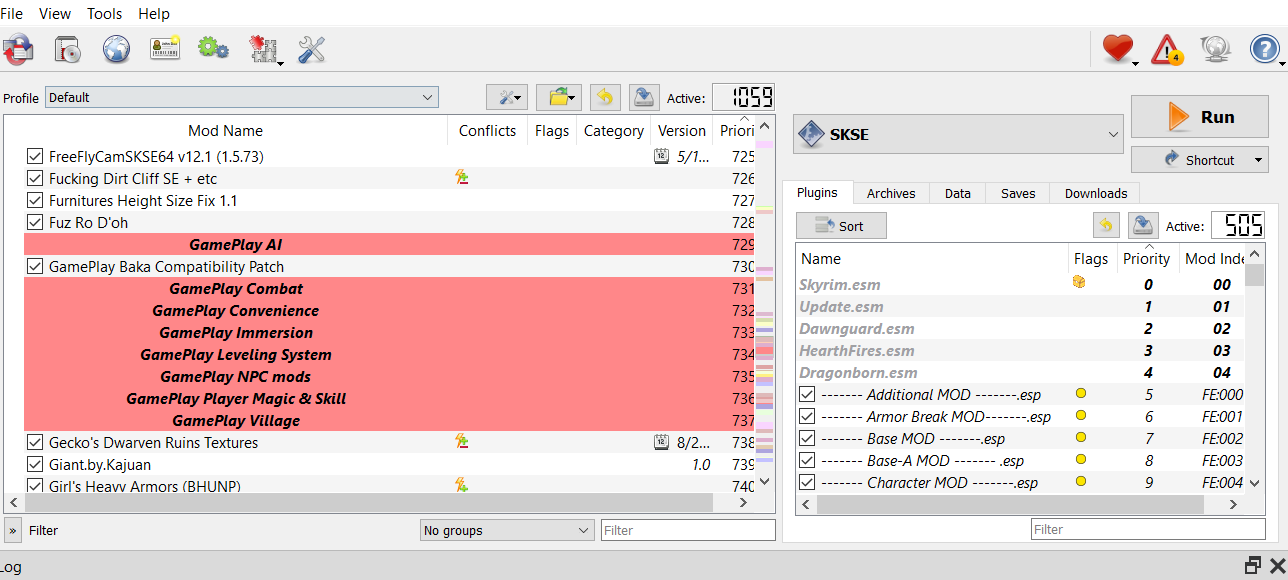Click the mod list create backup icon

pyautogui.click(x=644, y=97)
